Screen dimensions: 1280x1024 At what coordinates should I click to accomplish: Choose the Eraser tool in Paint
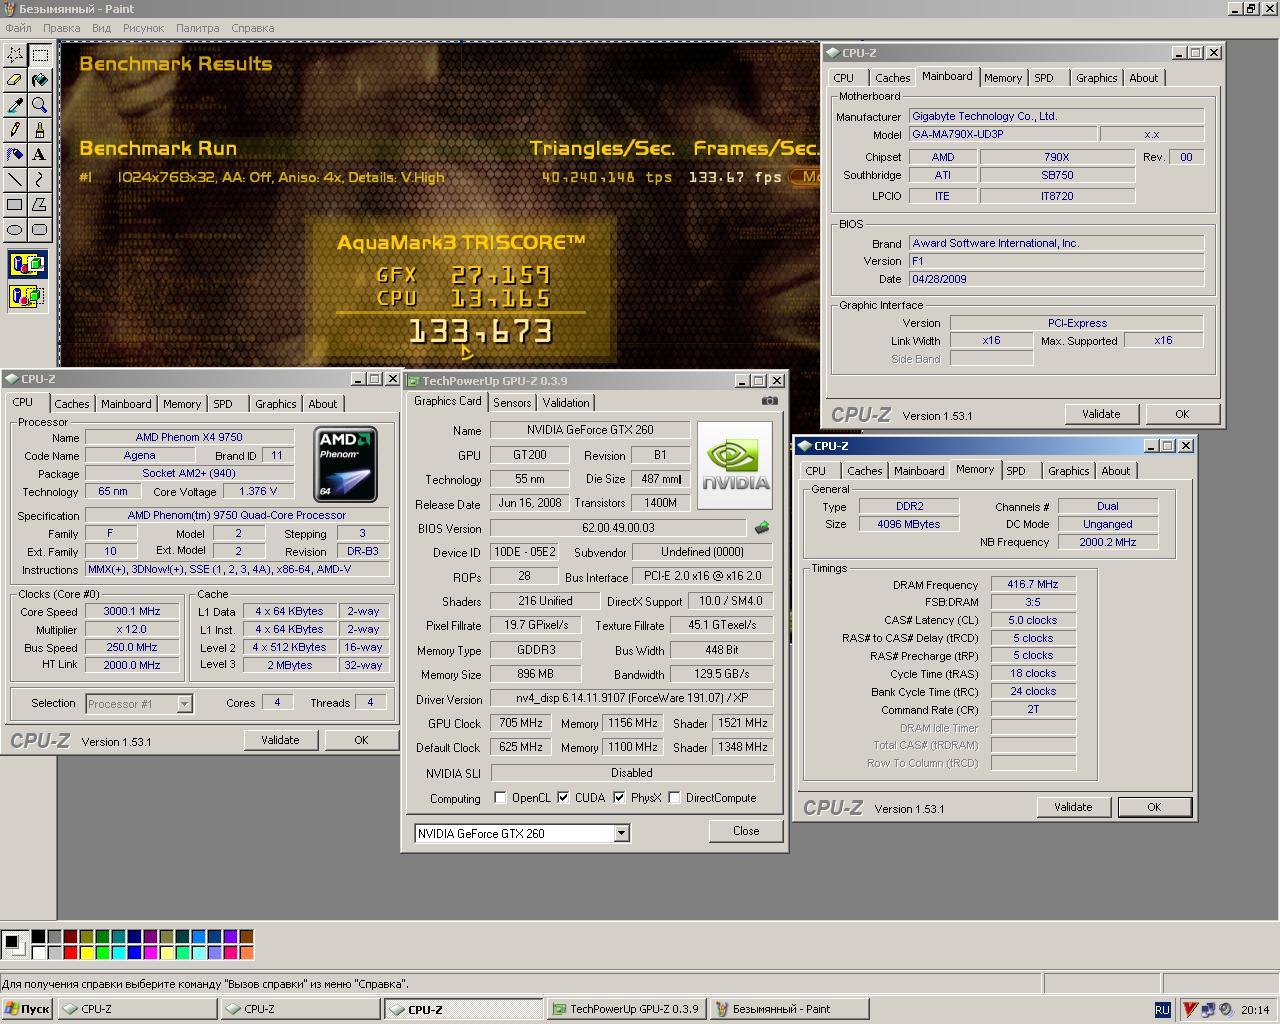pos(15,80)
